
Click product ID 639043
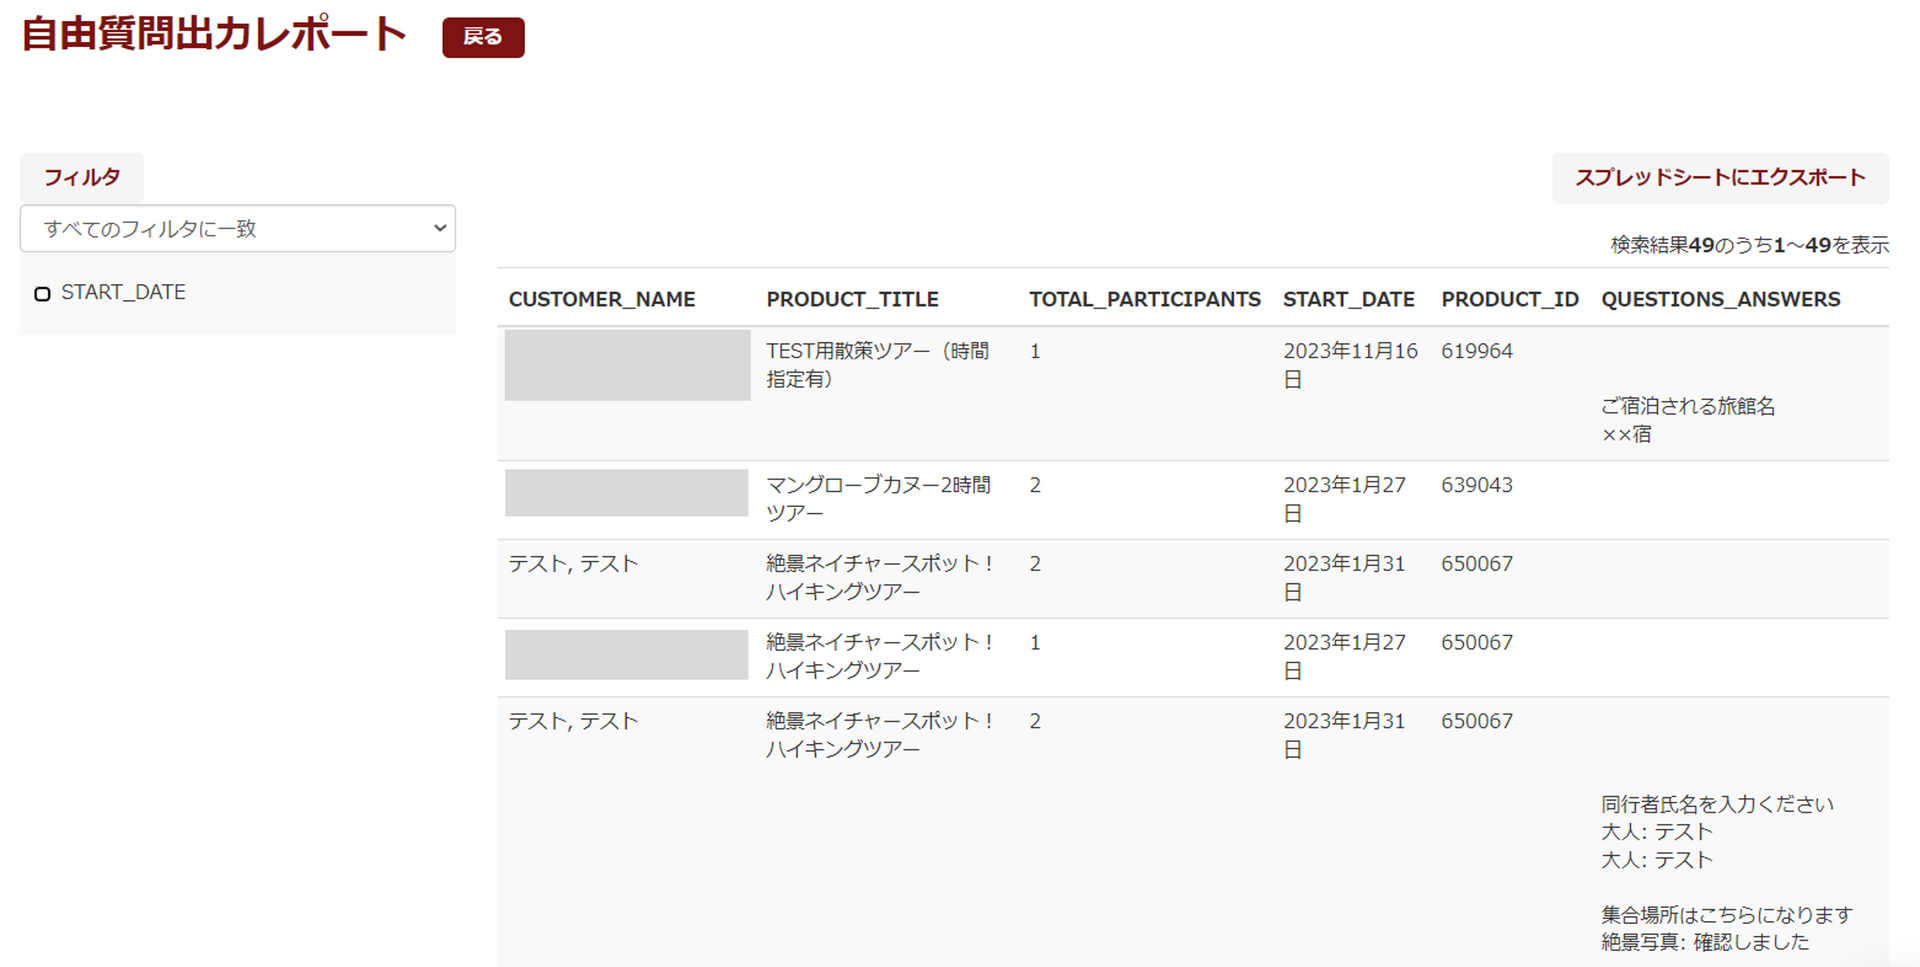(x=1476, y=485)
